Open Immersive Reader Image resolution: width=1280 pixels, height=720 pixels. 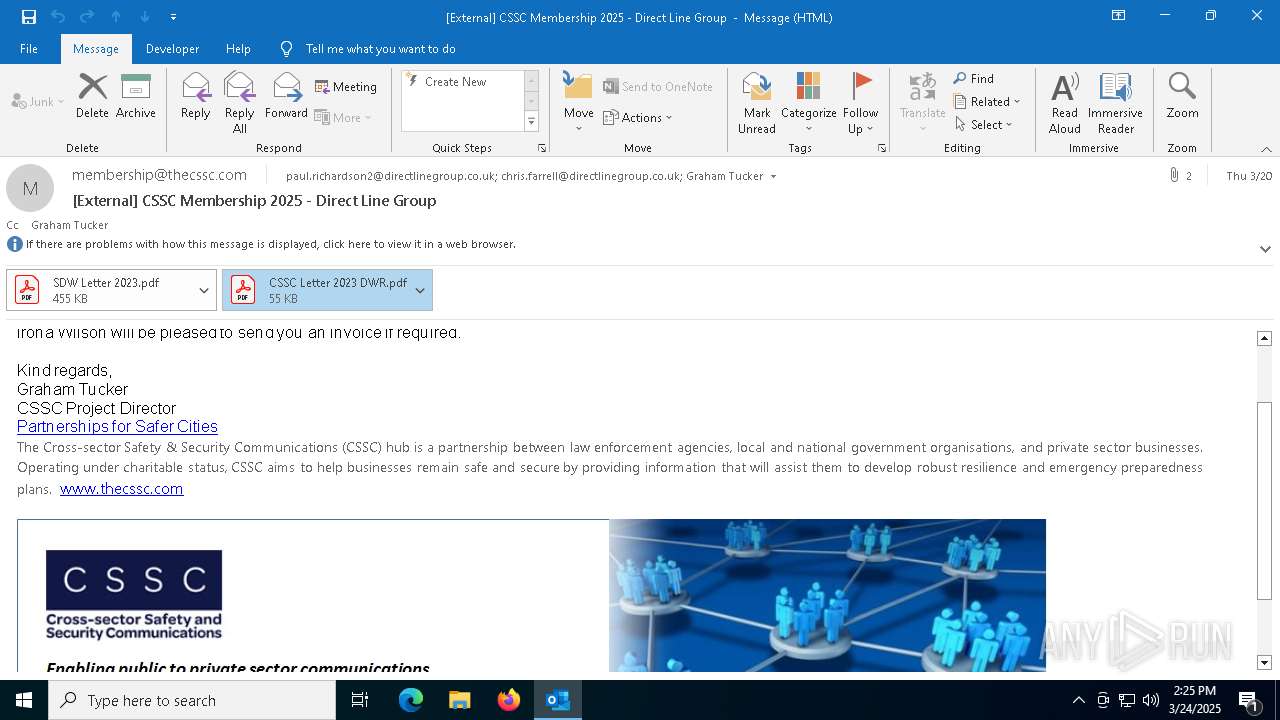coord(1115,103)
